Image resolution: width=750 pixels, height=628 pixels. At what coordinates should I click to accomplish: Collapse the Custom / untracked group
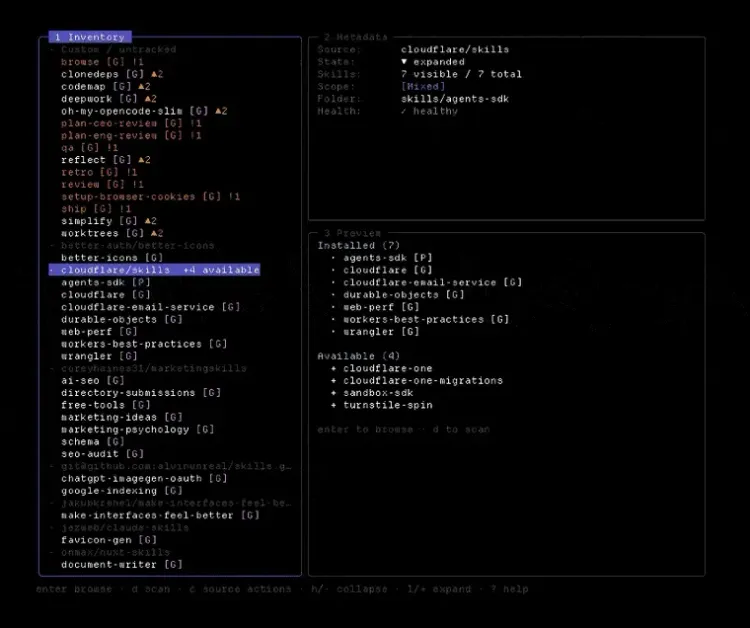pos(52,49)
